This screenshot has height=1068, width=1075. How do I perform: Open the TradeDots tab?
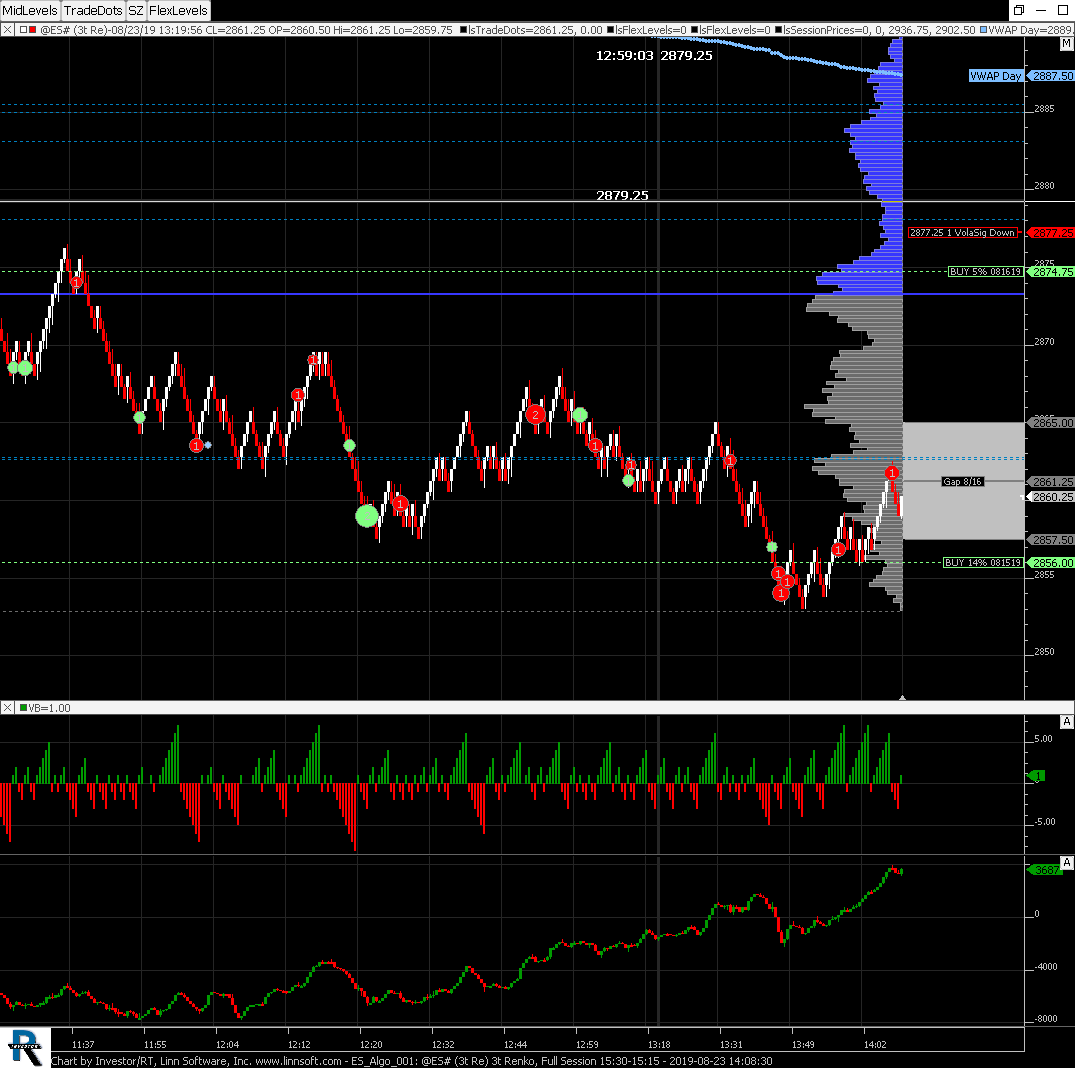click(x=93, y=10)
